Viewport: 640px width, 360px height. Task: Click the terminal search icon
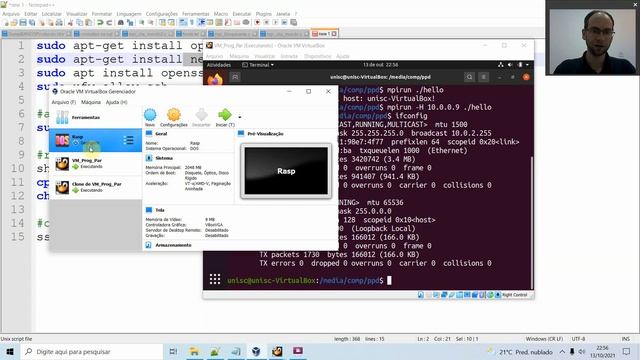click(x=469, y=77)
